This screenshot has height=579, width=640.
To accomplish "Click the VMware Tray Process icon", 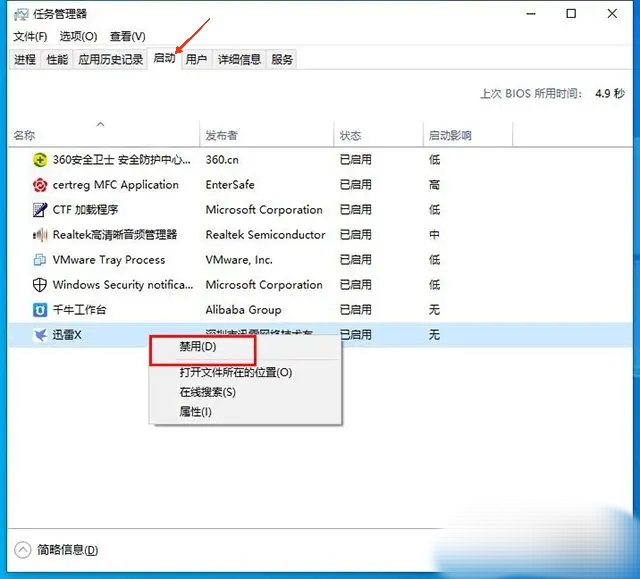I will pos(40,260).
